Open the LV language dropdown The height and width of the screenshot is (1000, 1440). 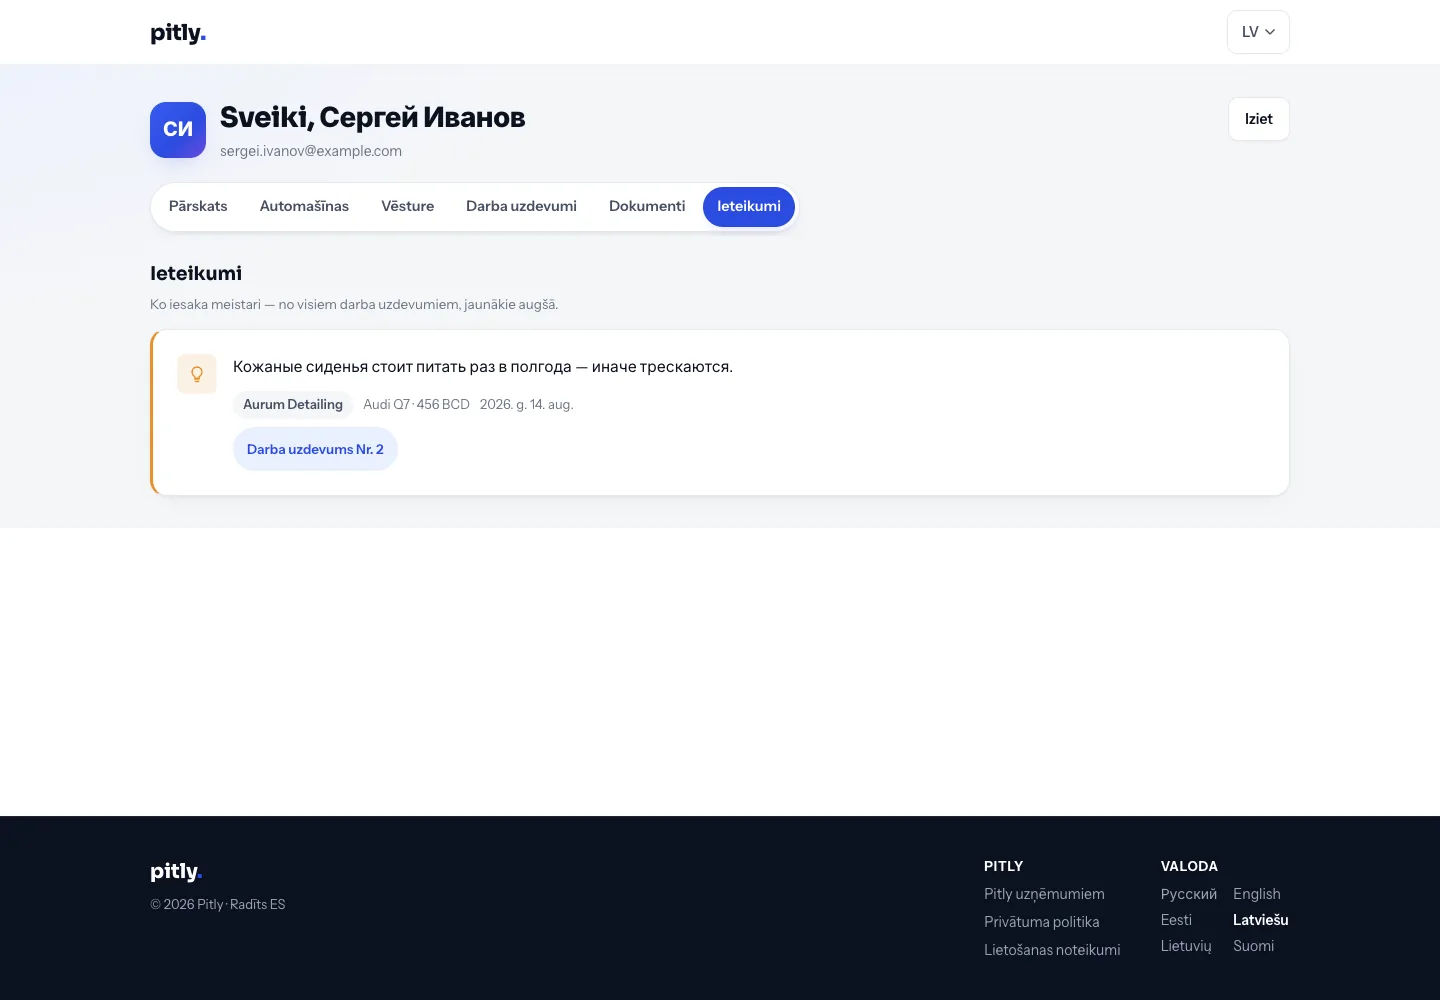(x=1258, y=32)
